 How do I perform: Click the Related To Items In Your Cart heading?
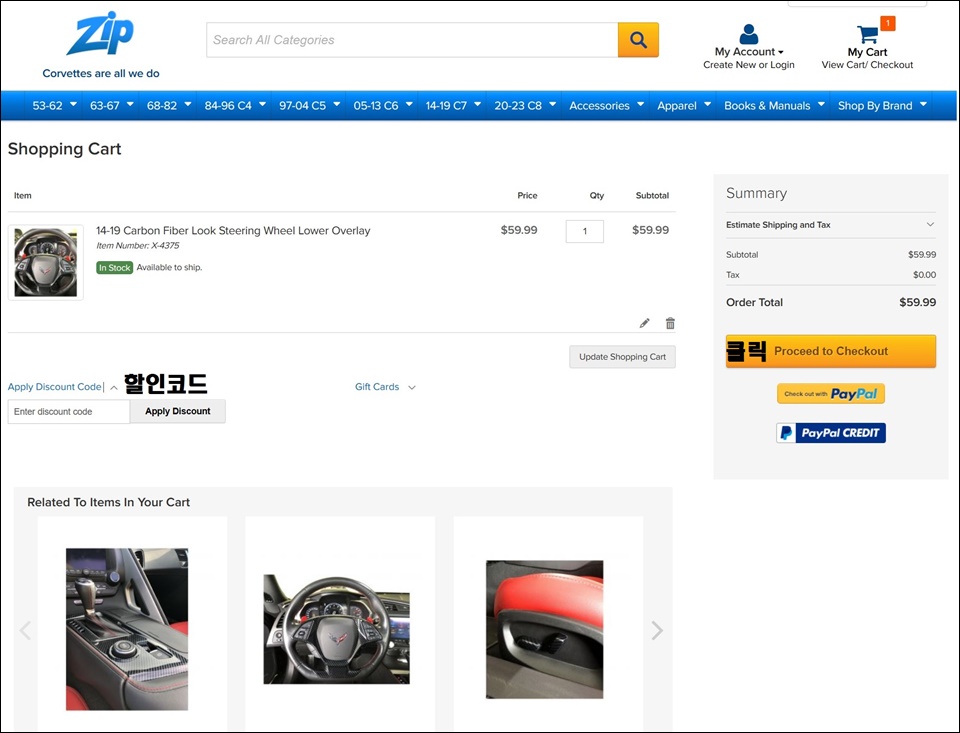[x=108, y=502]
